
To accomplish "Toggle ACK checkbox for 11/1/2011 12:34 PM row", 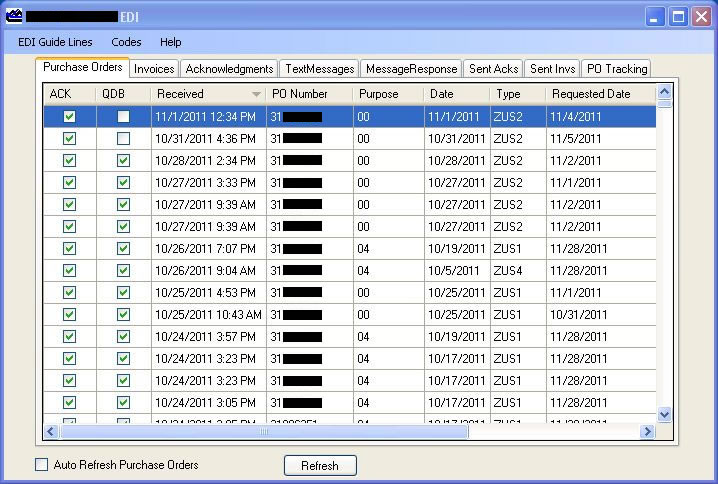I will coord(70,116).
